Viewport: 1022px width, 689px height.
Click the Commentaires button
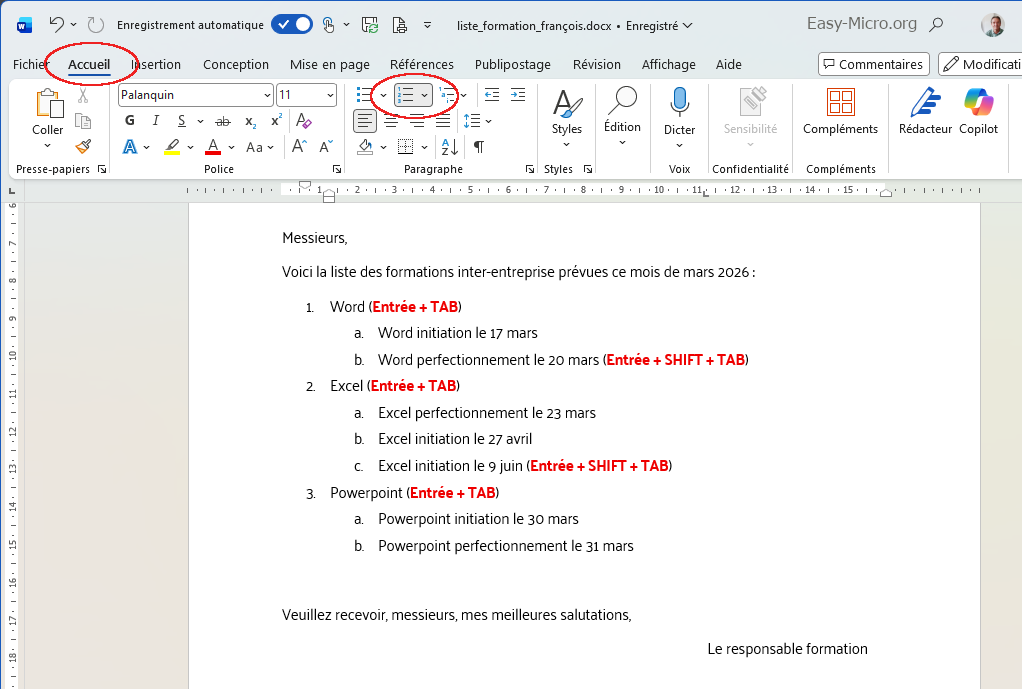click(x=873, y=64)
